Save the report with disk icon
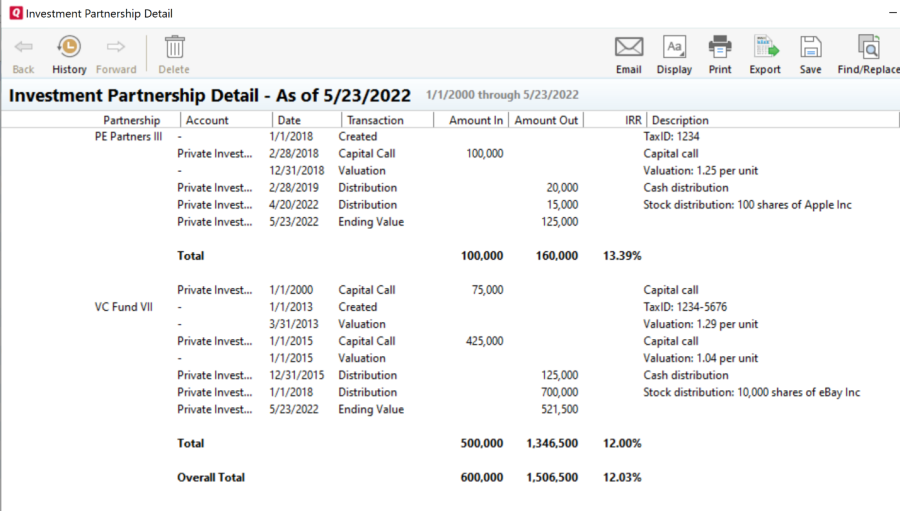Image resolution: width=900 pixels, height=511 pixels. [810, 47]
